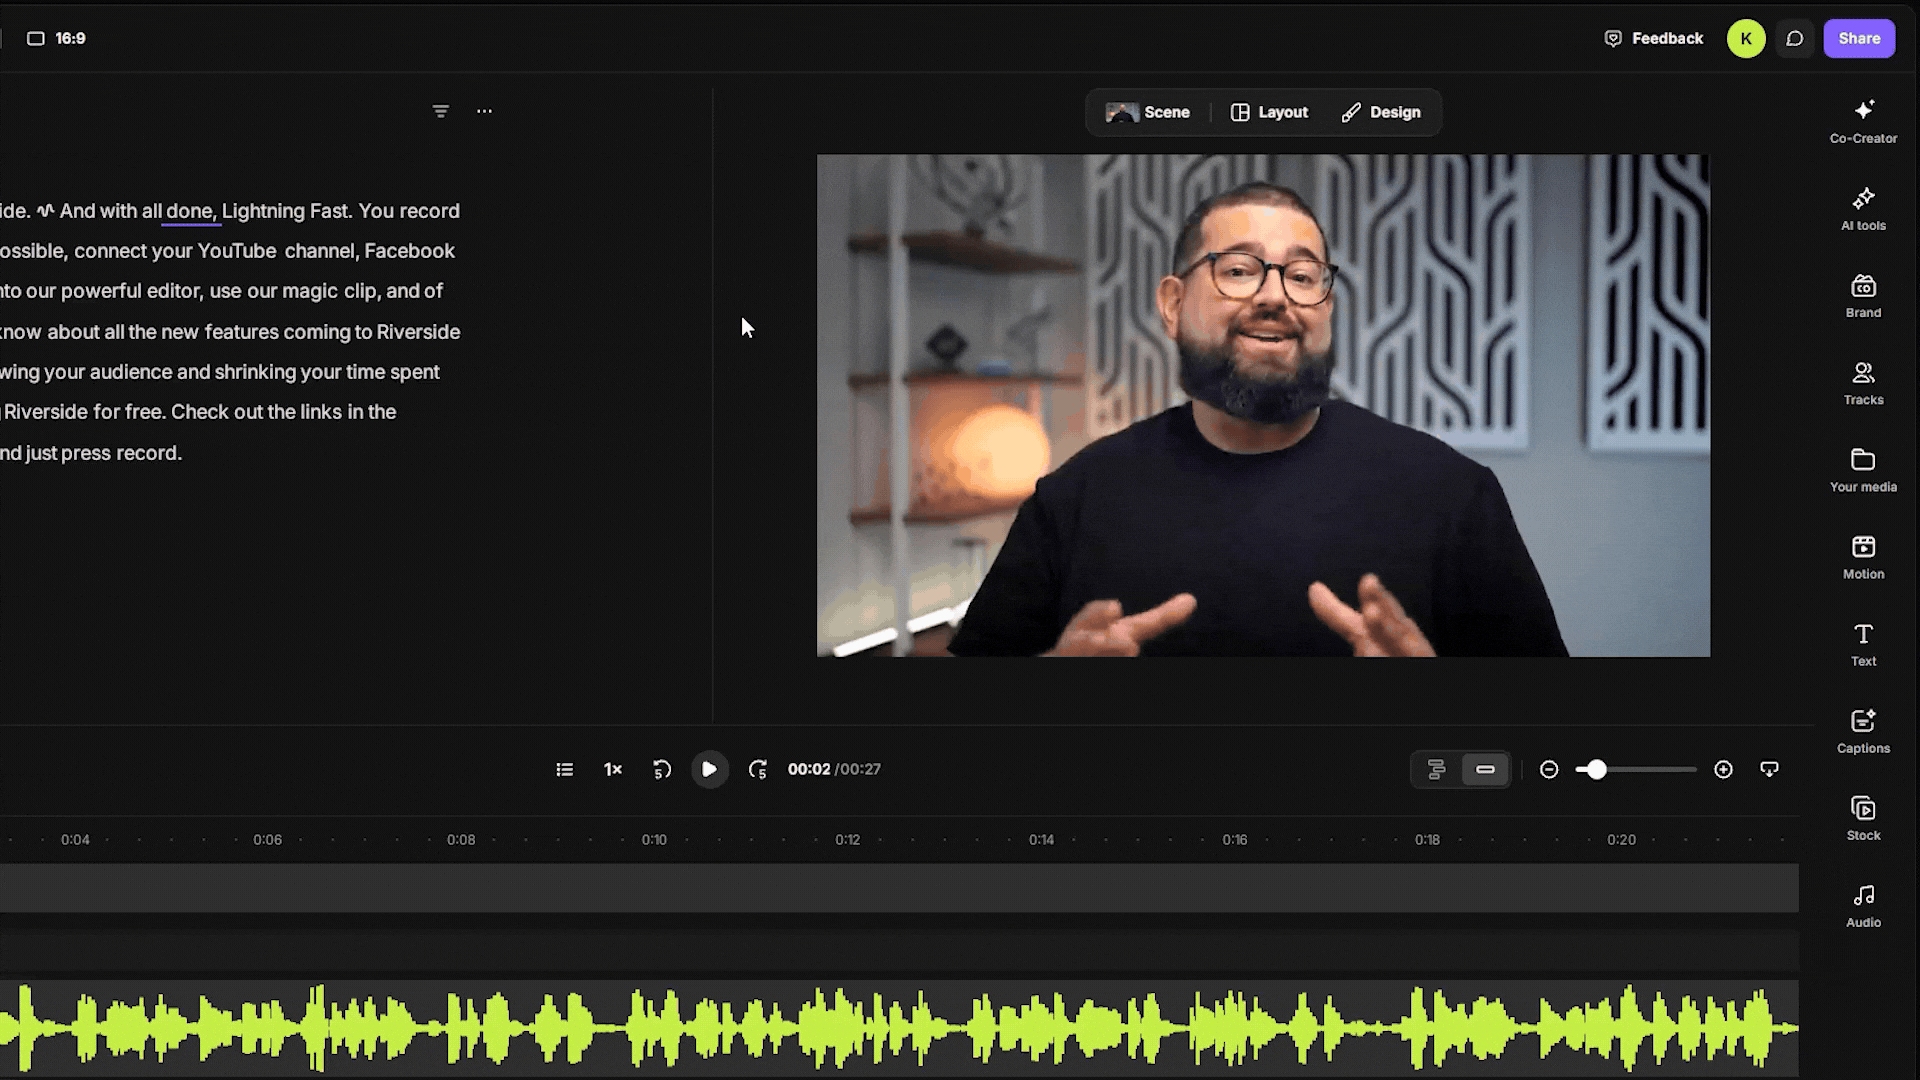Click the 00:02 current time display

pos(809,769)
